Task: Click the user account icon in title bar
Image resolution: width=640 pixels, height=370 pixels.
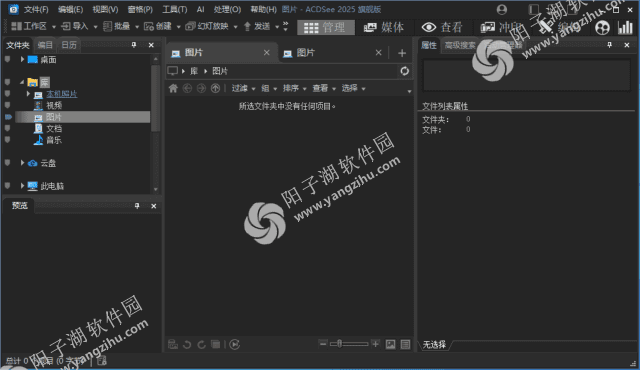Action: pyautogui.click(x=502, y=9)
